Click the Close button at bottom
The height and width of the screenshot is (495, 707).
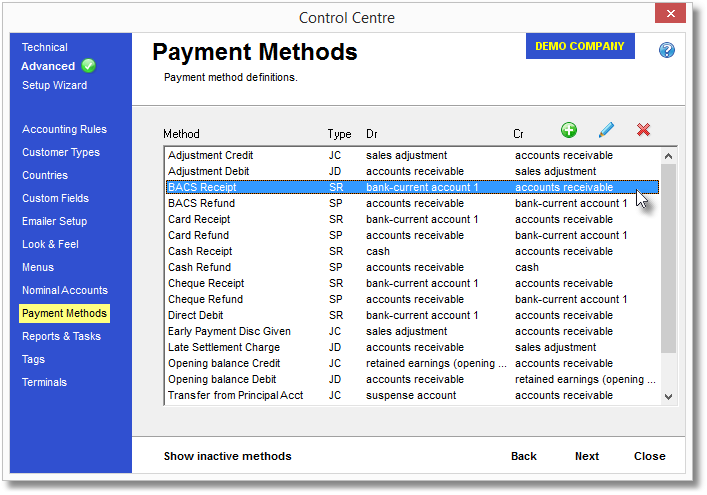point(649,456)
